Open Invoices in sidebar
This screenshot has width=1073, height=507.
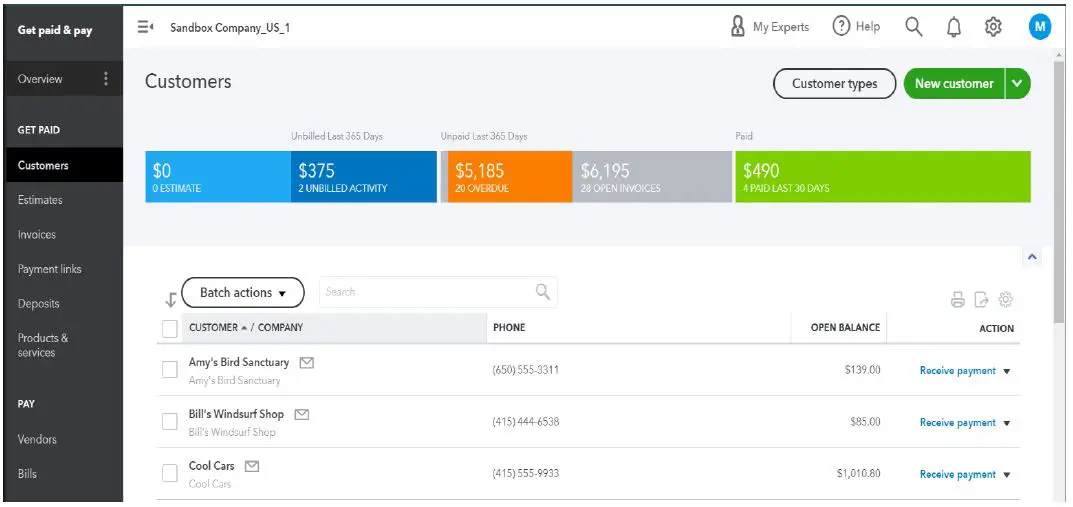[x=37, y=235]
